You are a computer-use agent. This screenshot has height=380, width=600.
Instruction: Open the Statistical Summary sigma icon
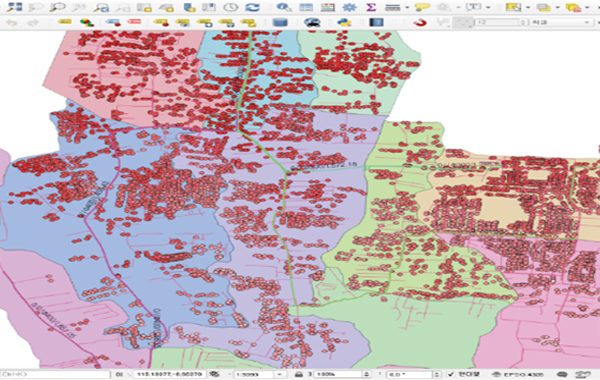370,7
